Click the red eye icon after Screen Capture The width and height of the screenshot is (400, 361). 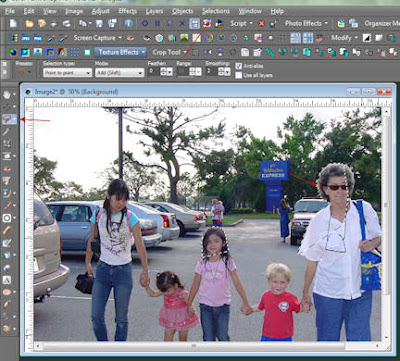tap(130, 38)
